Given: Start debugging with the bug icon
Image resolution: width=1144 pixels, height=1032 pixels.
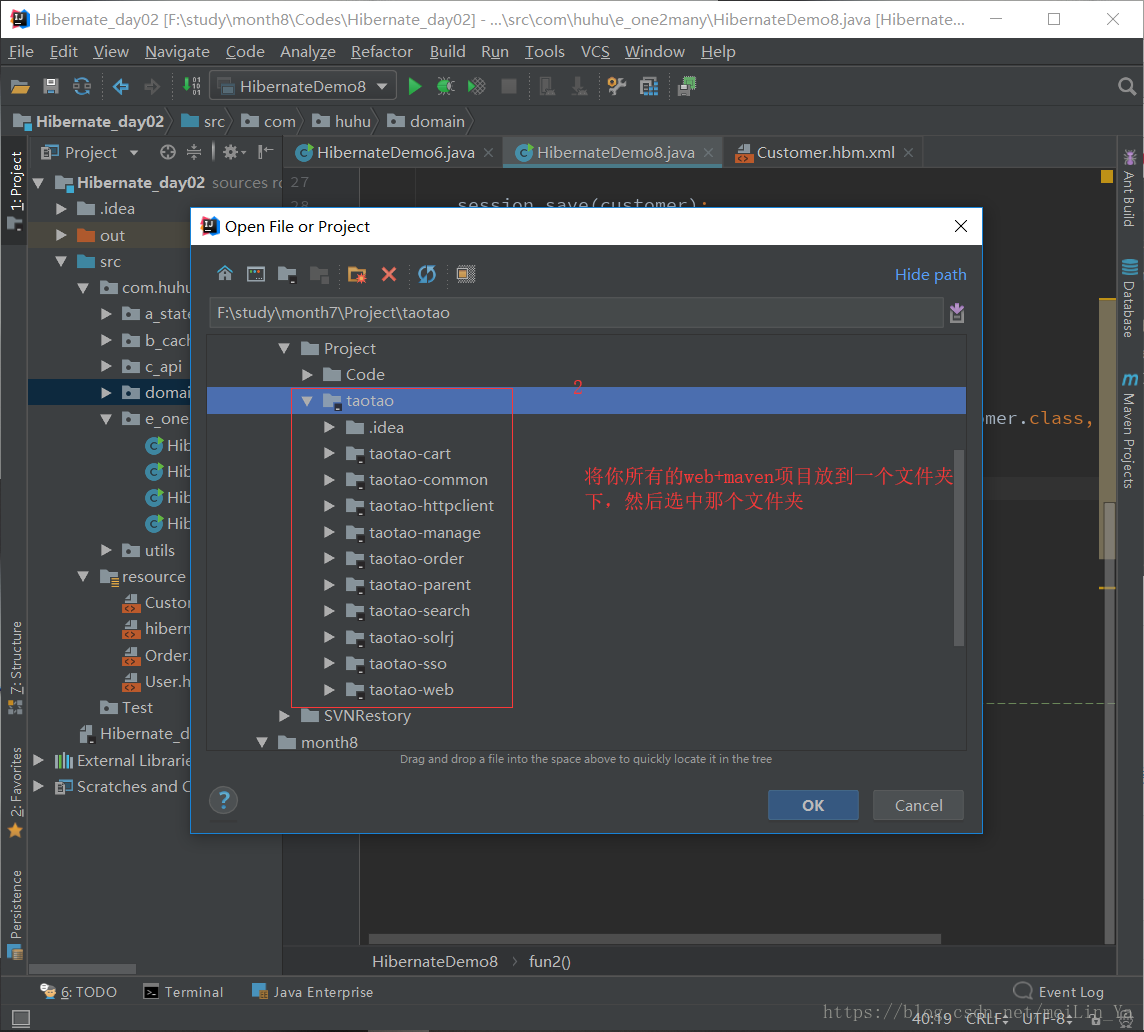Looking at the screenshot, I should [x=445, y=86].
